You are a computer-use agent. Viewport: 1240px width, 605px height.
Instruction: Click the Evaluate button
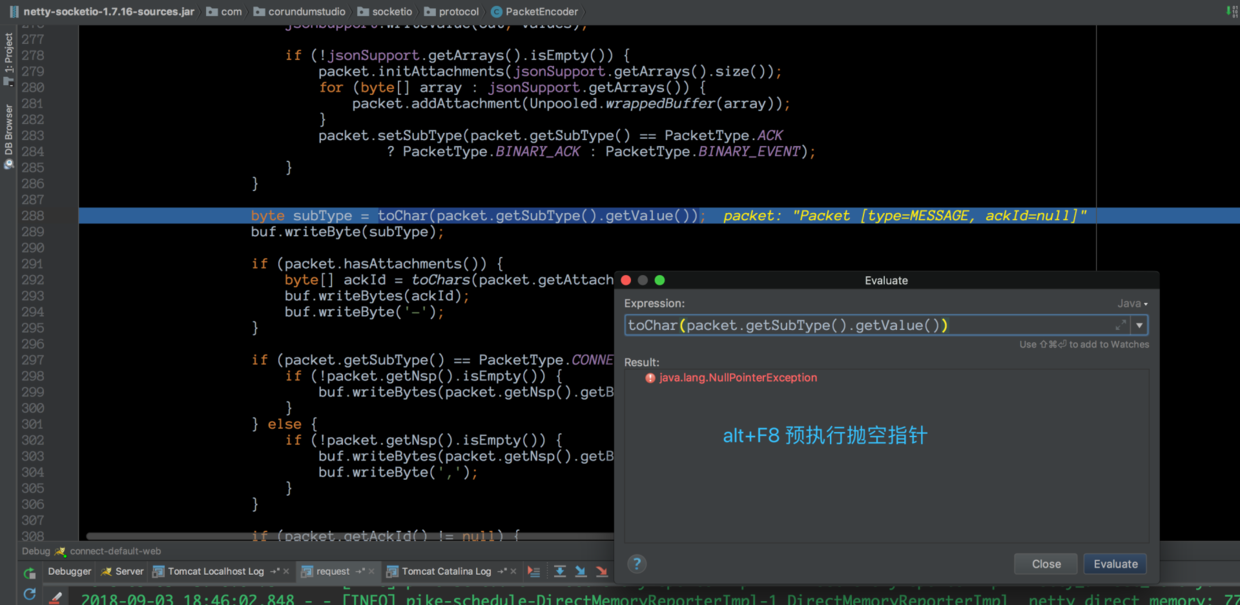tap(1115, 564)
